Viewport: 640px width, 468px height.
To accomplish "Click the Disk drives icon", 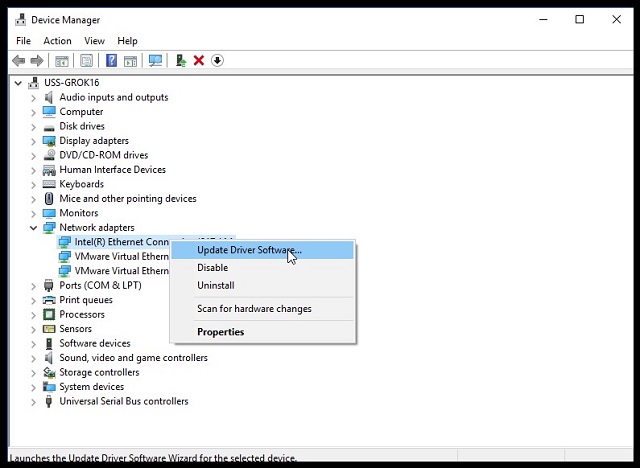I will coord(49,127).
